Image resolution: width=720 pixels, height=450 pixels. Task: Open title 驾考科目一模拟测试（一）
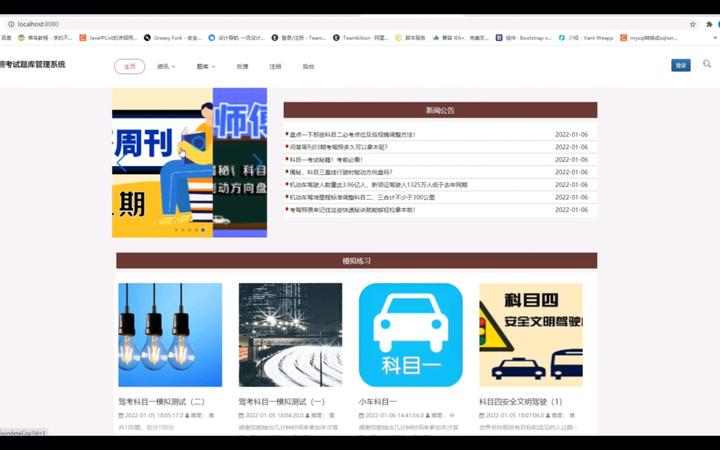pyautogui.click(x=282, y=401)
